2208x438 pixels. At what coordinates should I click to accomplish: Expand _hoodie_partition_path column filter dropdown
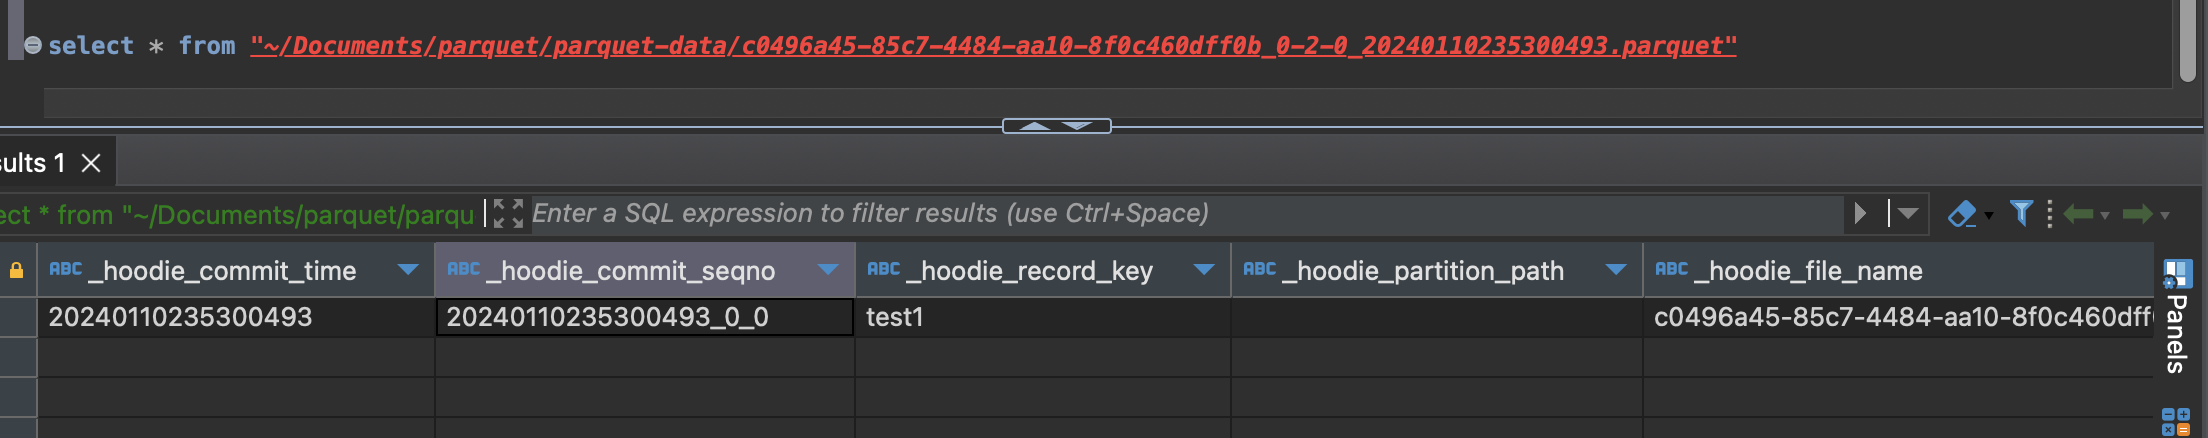click(x=1616, y=270)
